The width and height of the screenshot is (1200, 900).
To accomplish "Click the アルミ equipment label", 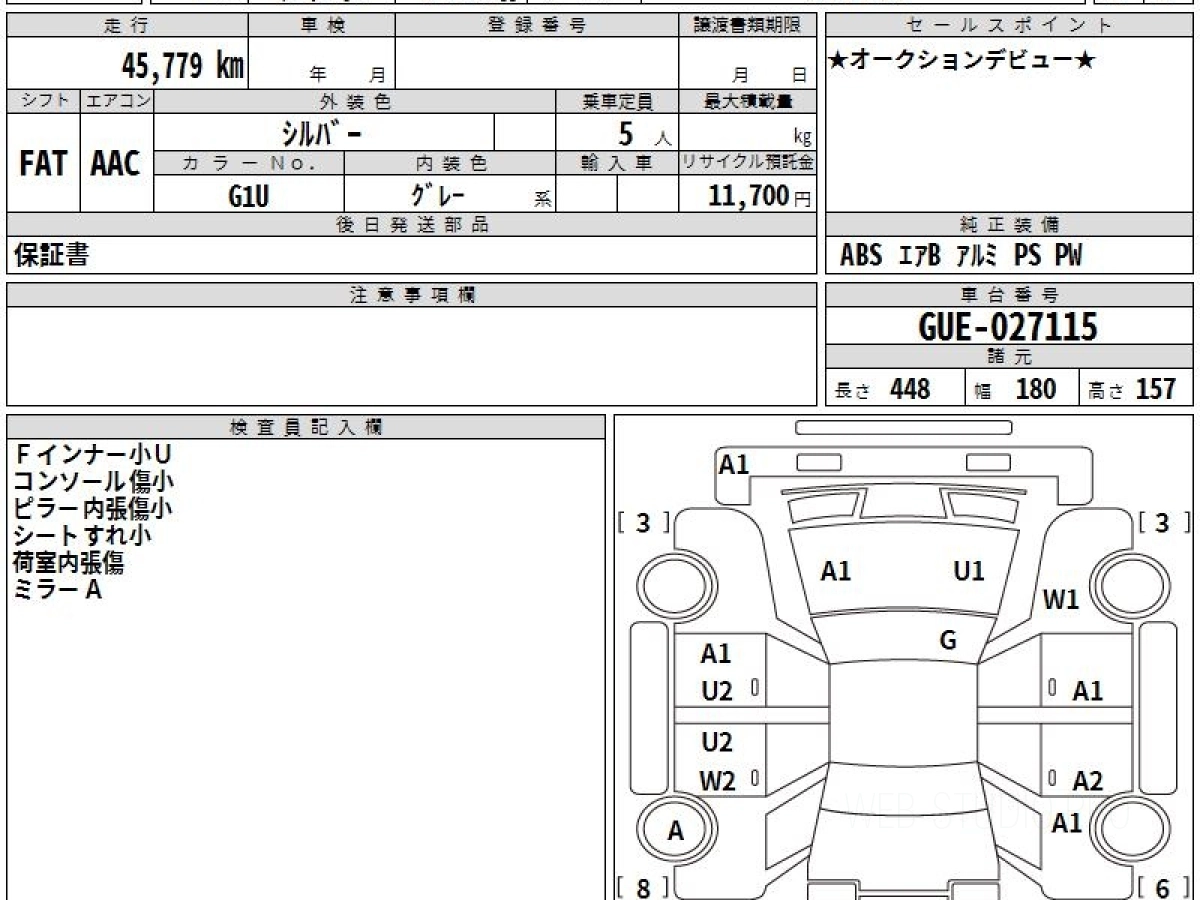I will (x=977, y=256).
